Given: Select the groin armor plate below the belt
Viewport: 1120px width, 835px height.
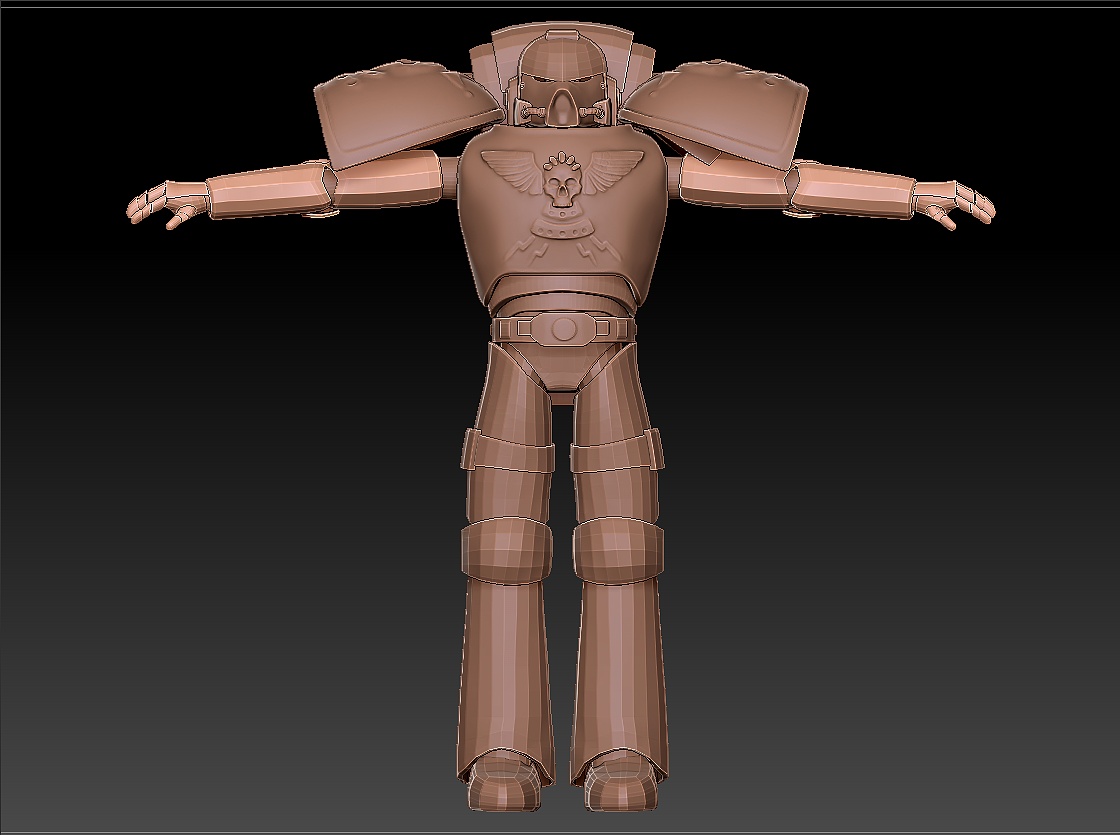Looking at the screenshot, I should point(564,366).
